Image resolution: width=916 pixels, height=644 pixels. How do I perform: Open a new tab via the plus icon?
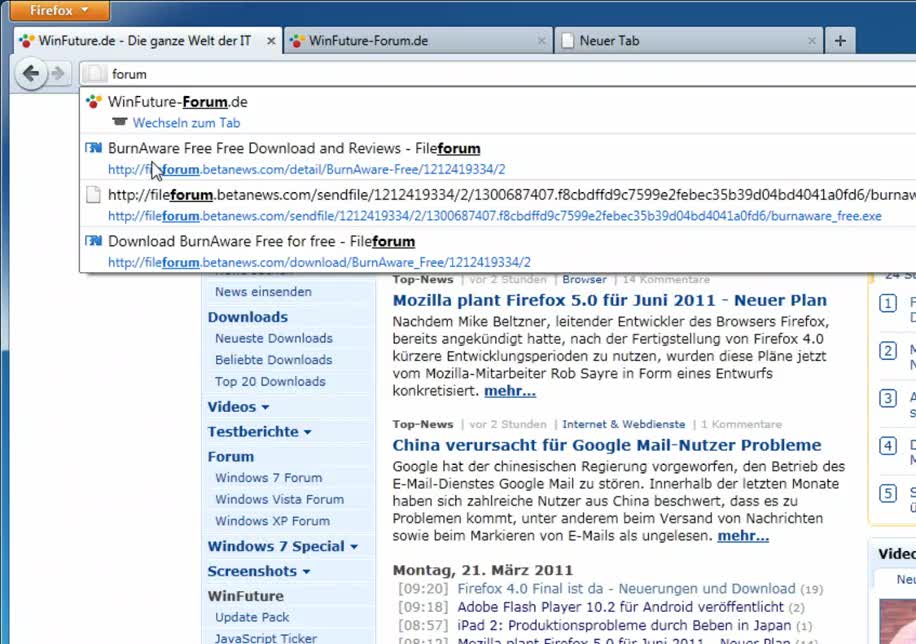tap(840, 40)
